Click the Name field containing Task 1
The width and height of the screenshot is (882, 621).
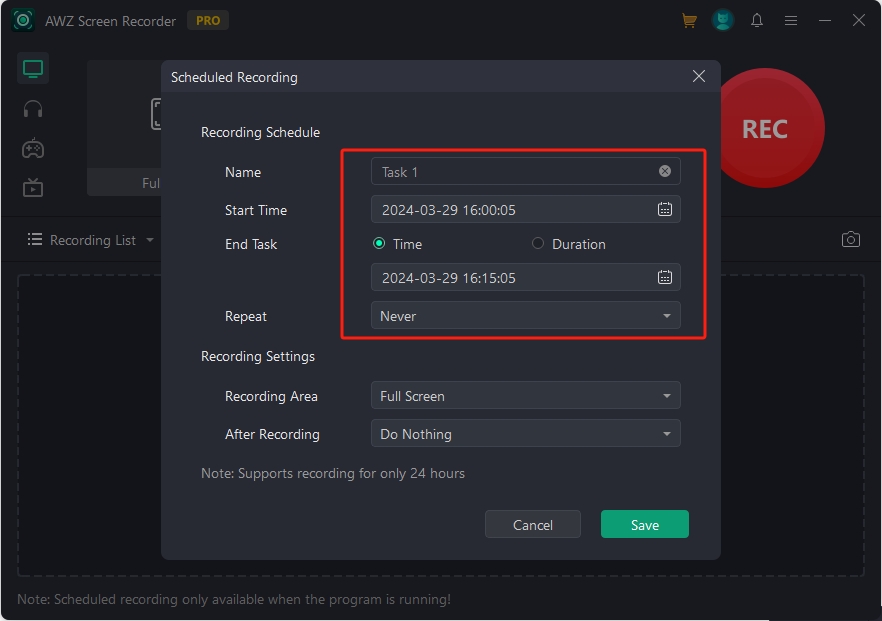[x=525, y=172]
